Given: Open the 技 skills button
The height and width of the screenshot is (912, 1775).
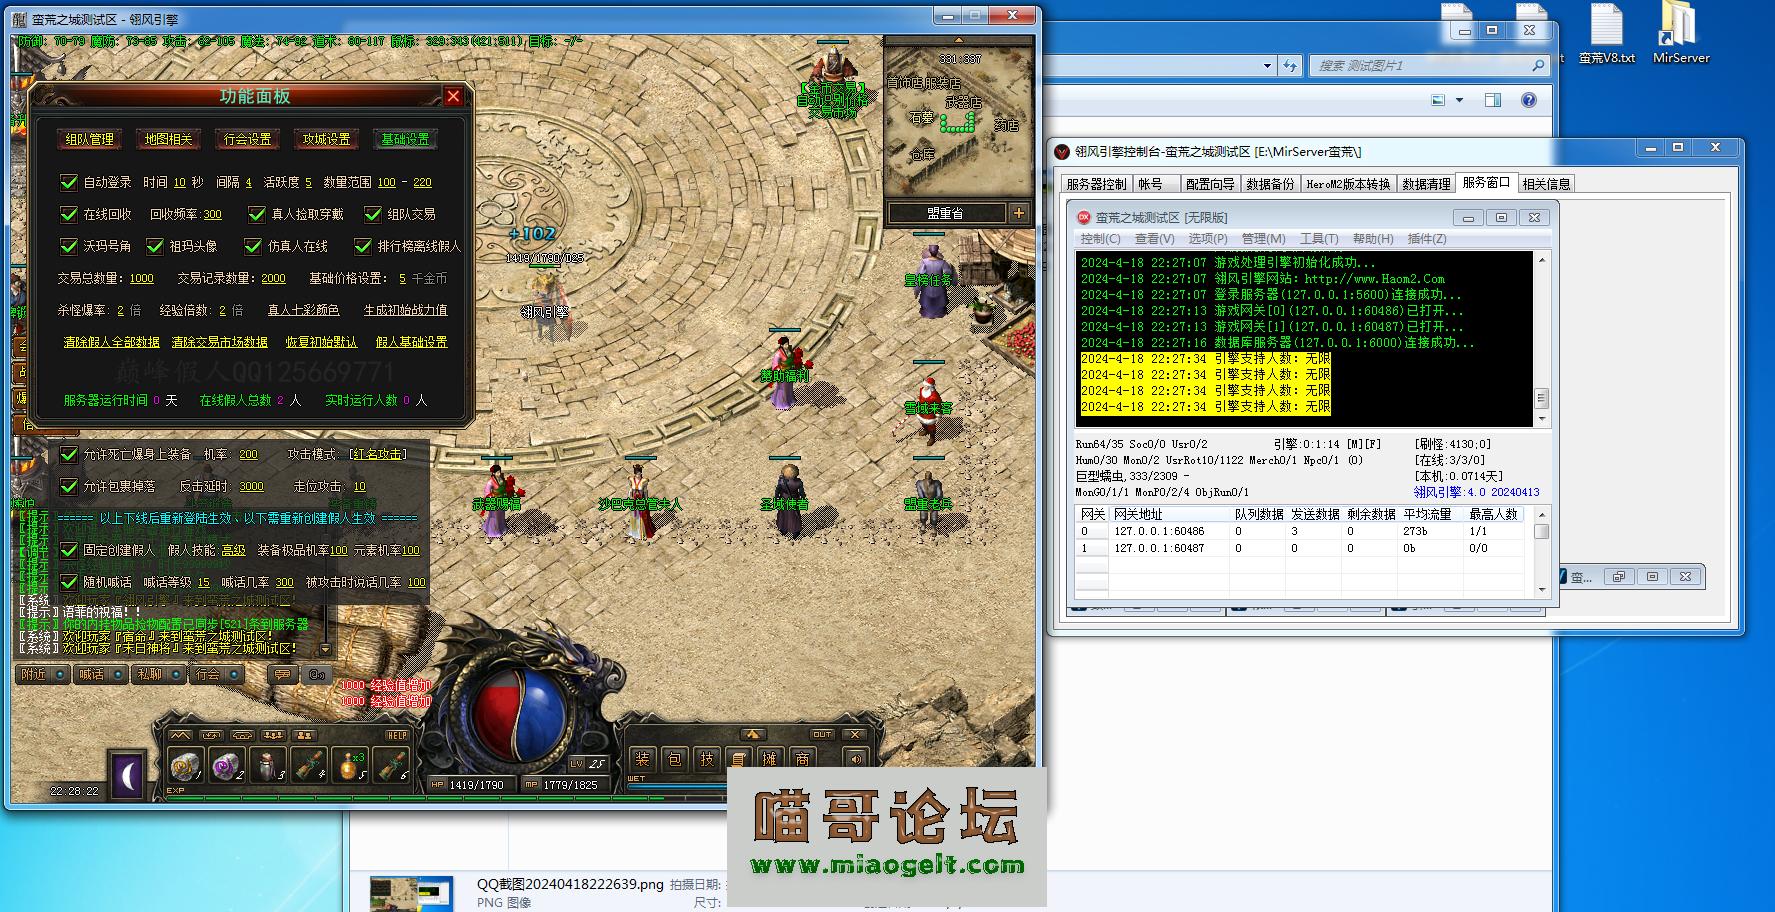Looking at the screenshot, I should pos(707,759).
